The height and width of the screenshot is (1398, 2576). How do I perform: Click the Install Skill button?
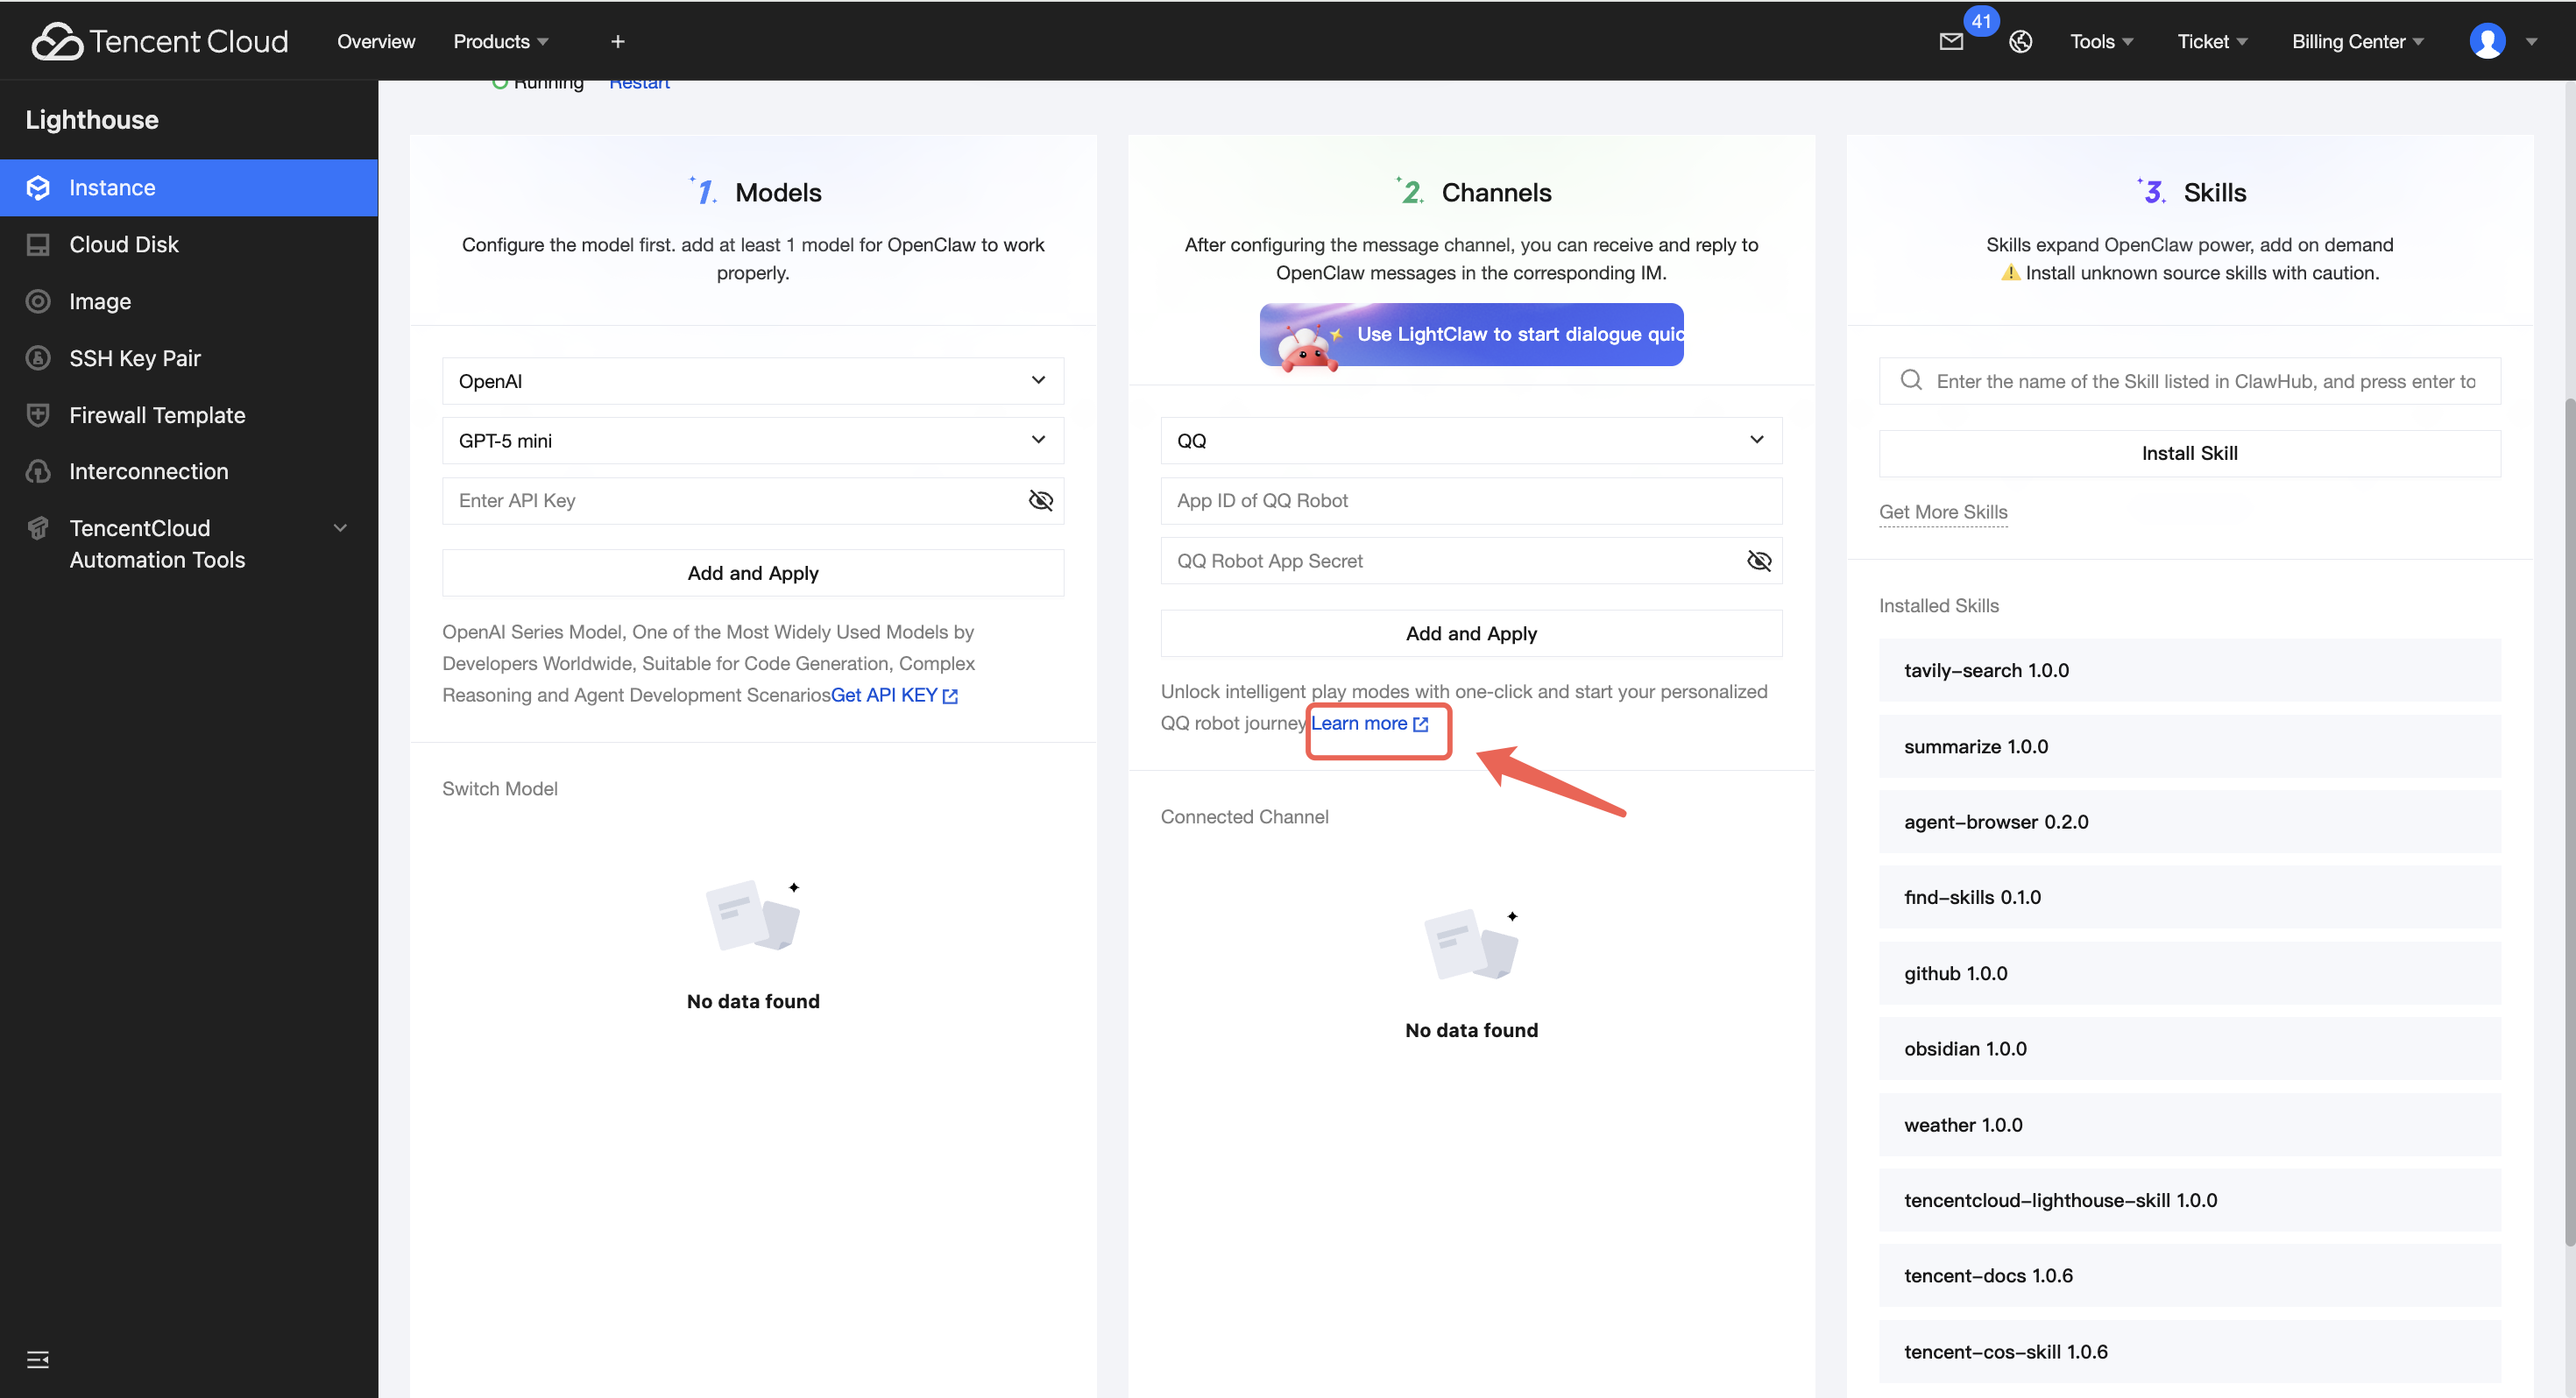point(2188,453)
